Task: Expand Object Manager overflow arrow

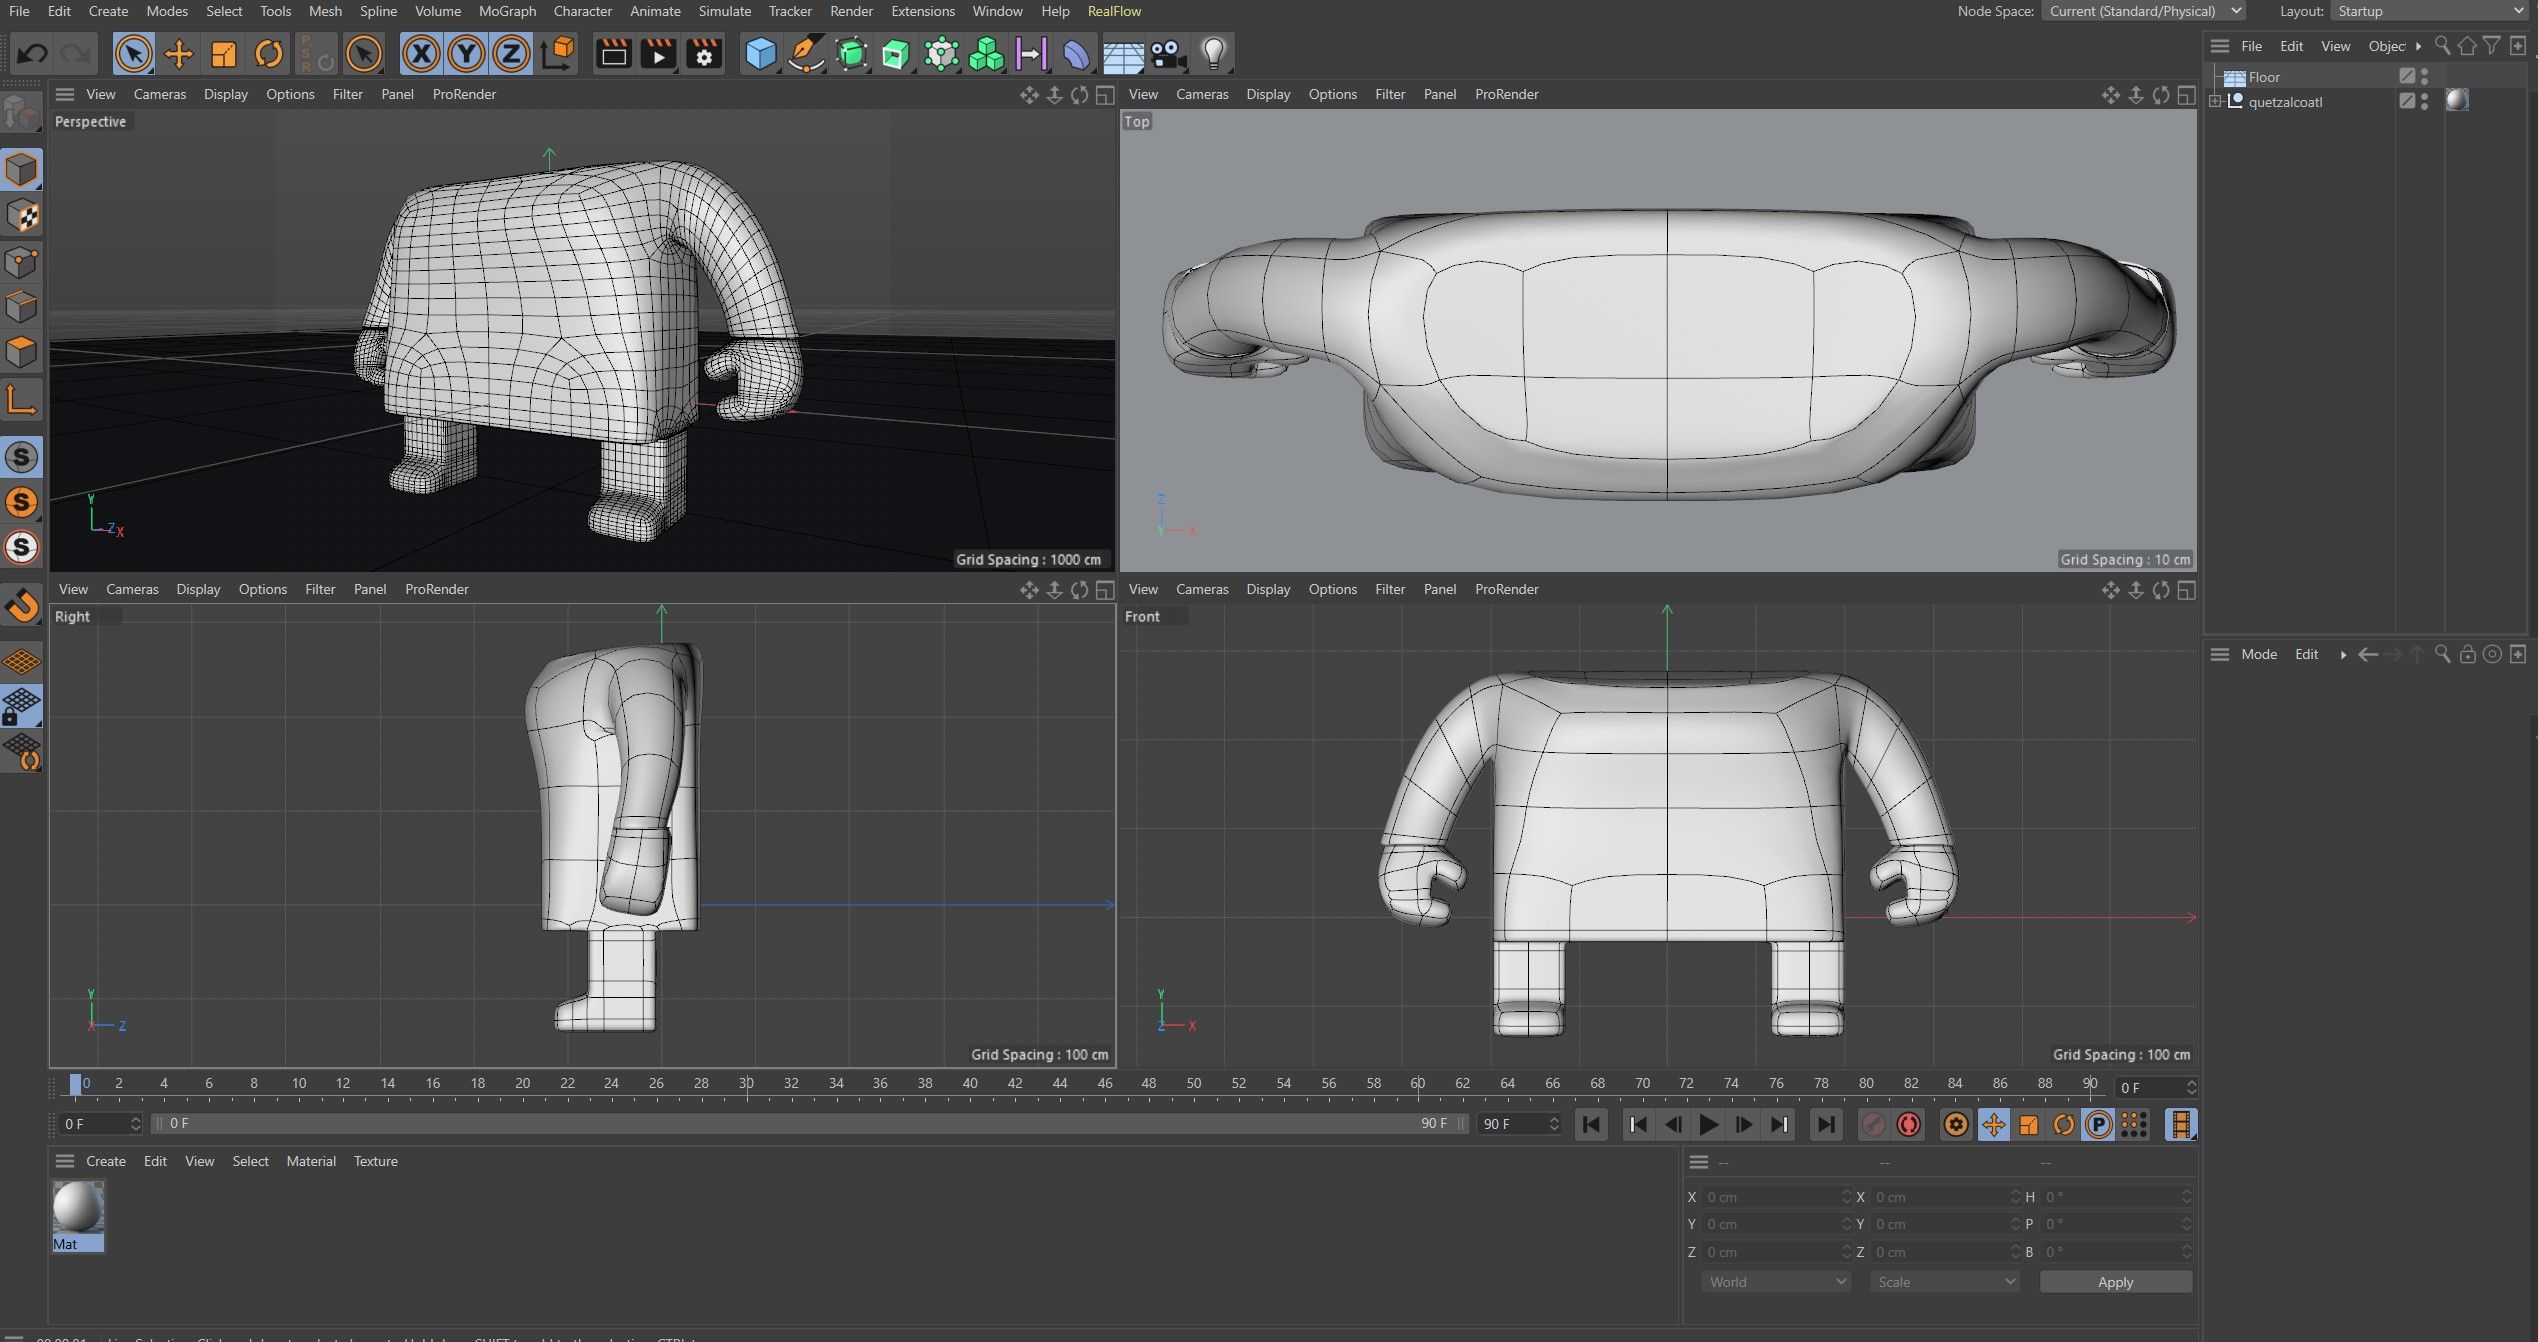Action: coord(2419,46)
